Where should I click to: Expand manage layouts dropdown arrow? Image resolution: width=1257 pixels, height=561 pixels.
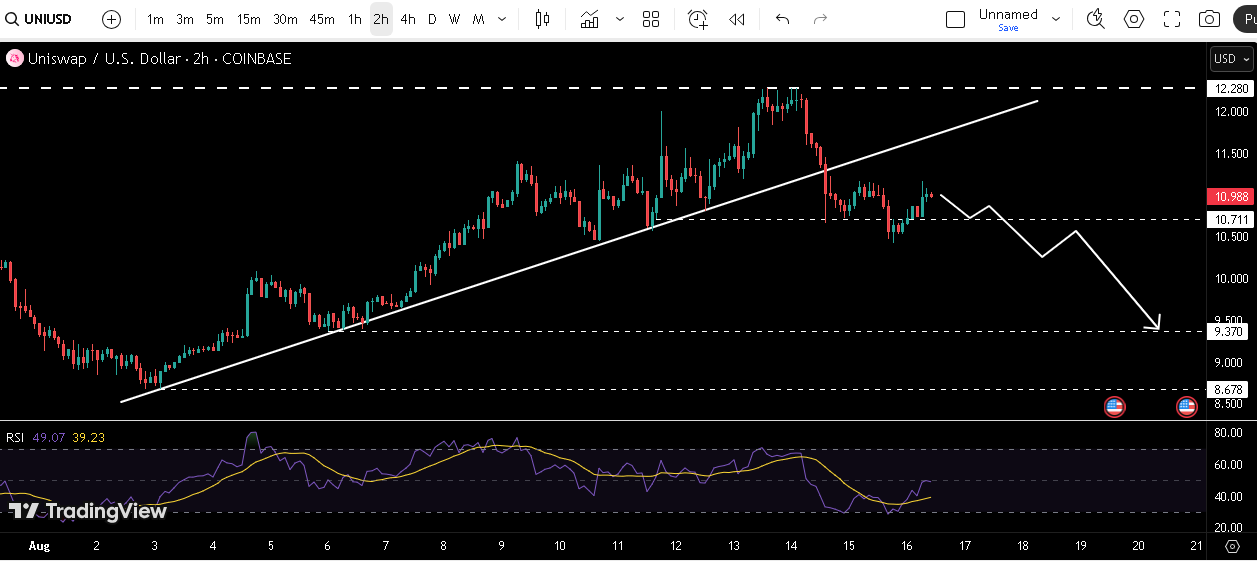[x=1056, y=19]
